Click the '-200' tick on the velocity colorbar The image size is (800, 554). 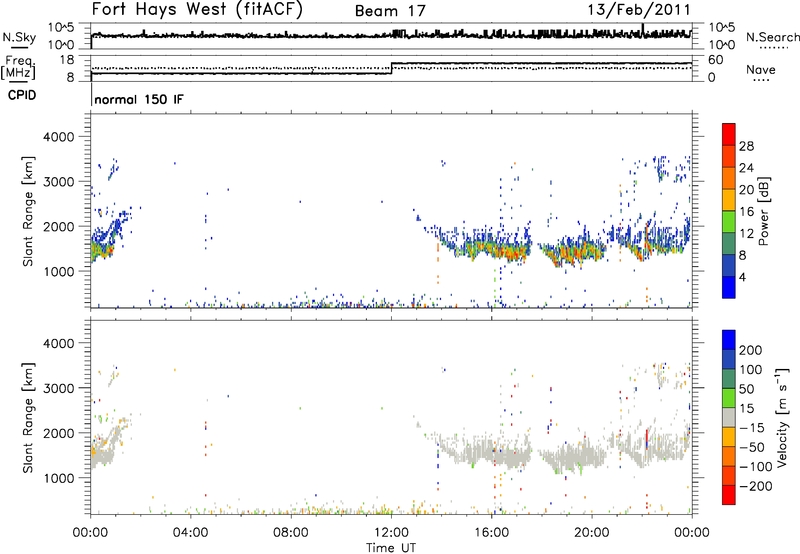point(756,486)
